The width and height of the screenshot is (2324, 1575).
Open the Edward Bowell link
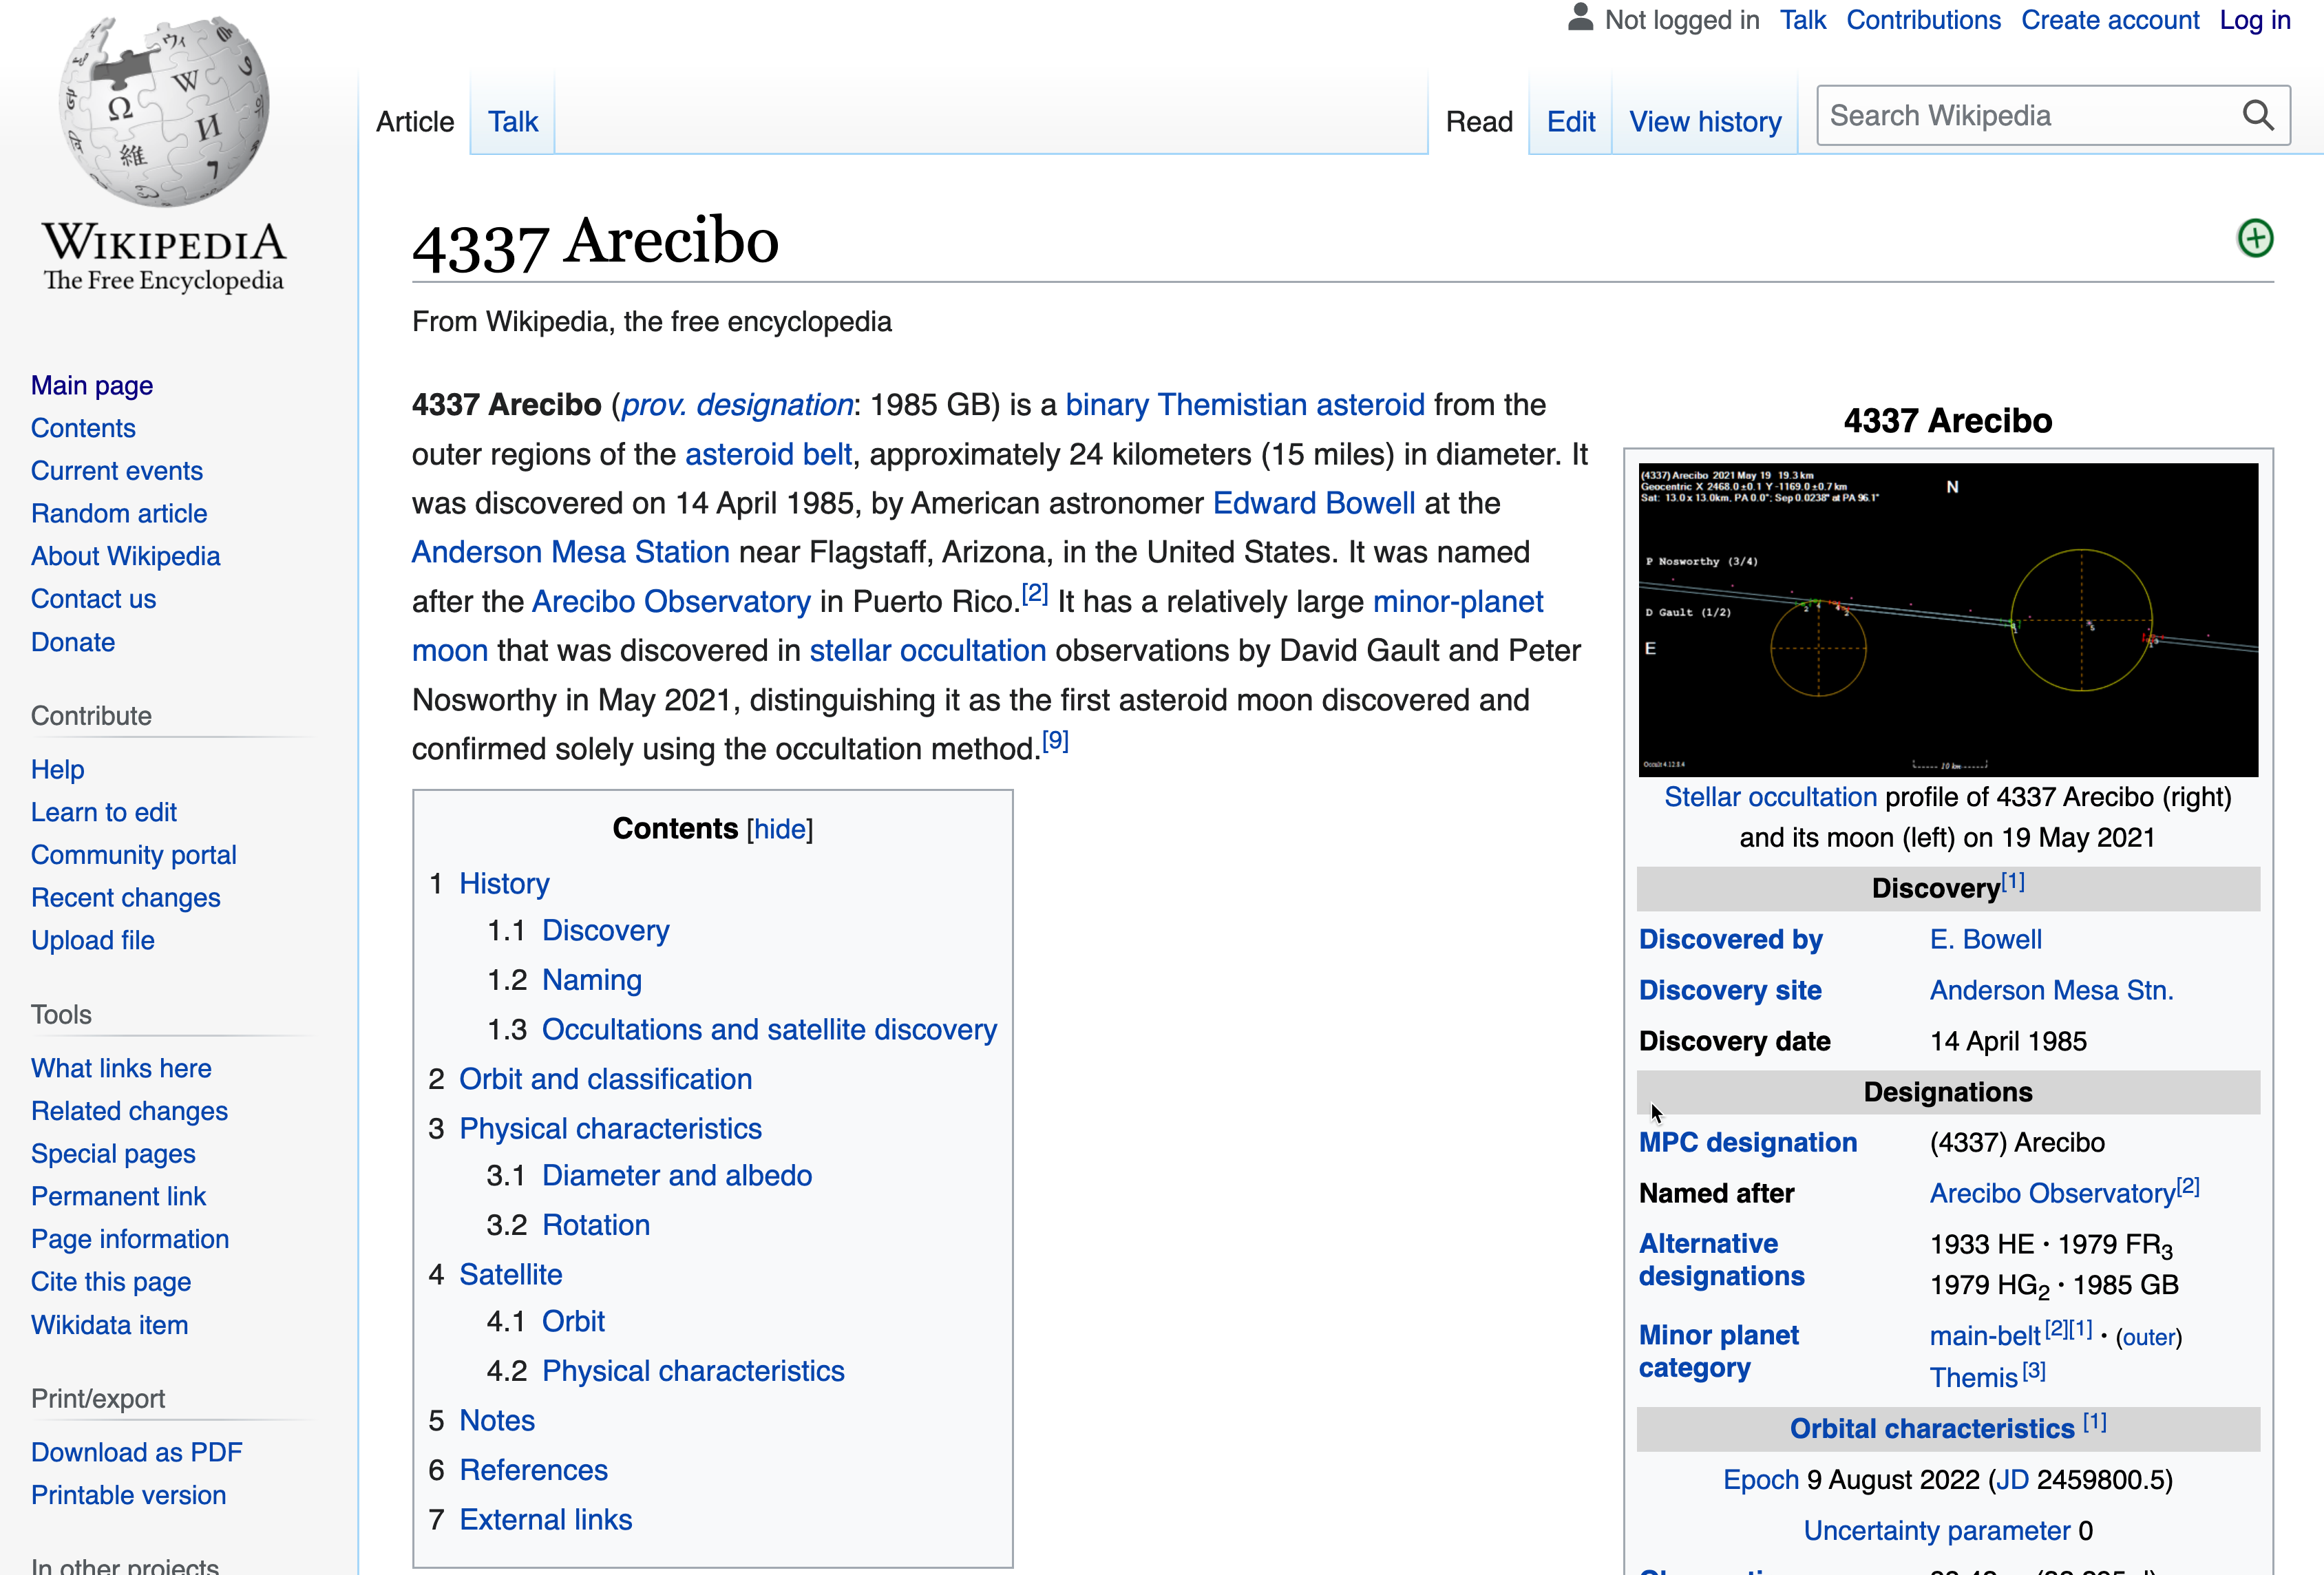(1313, 503)
